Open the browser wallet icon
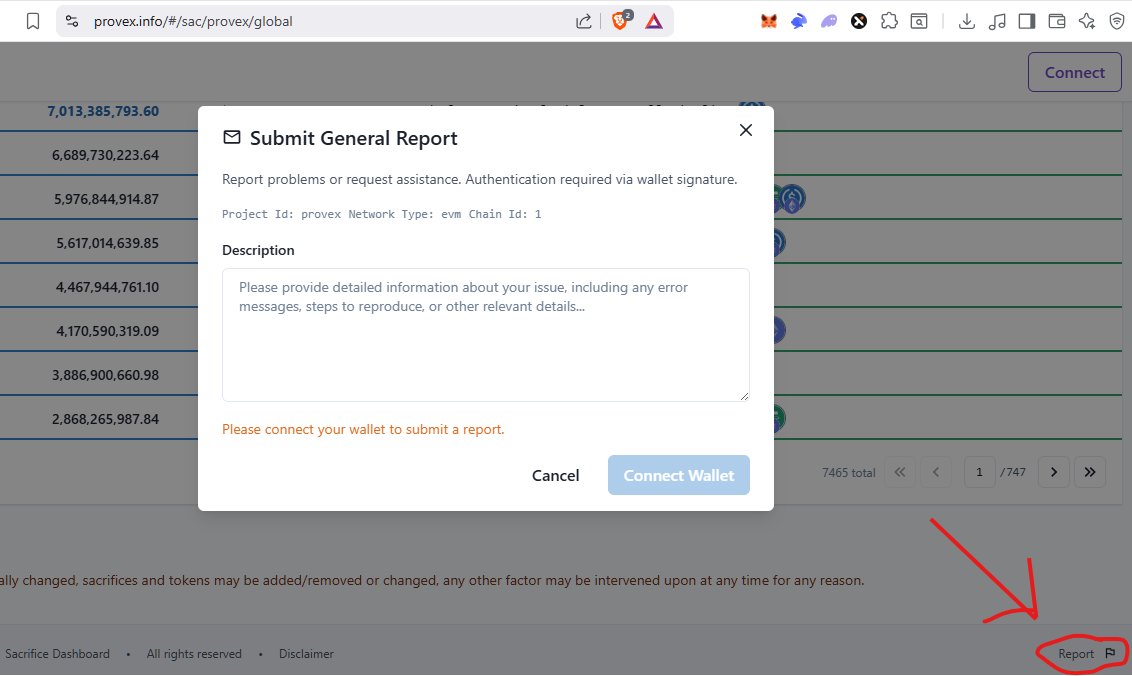1132x676 pixels. pyautogui.click(x=1057, y=20)
